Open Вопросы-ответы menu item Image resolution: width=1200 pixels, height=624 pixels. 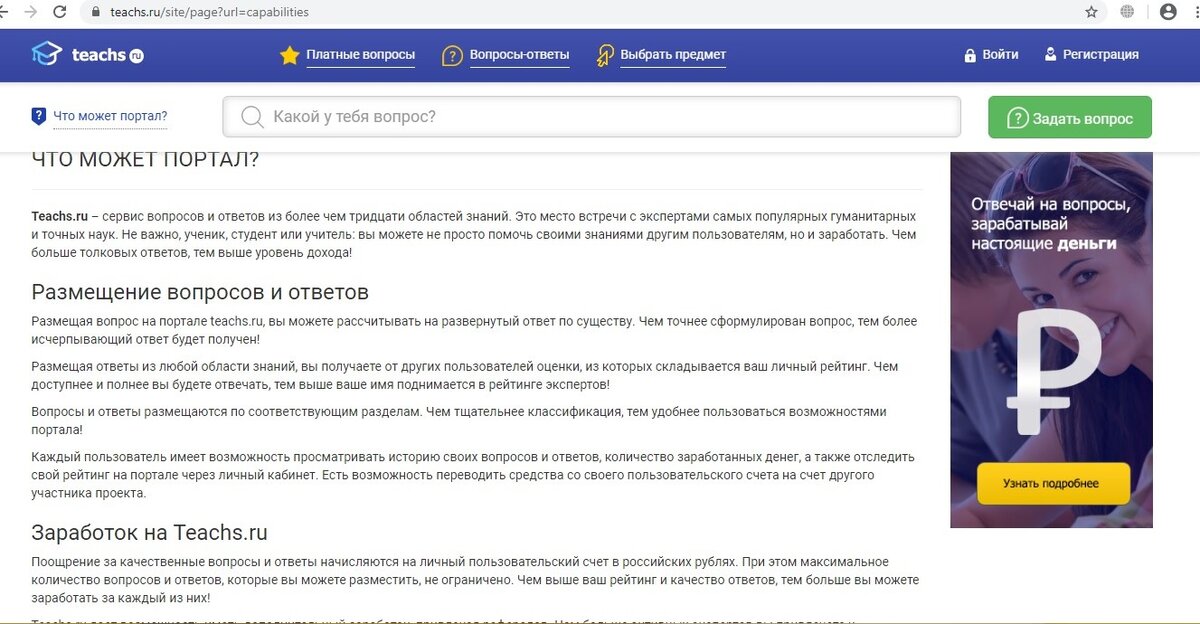[519, 55]
